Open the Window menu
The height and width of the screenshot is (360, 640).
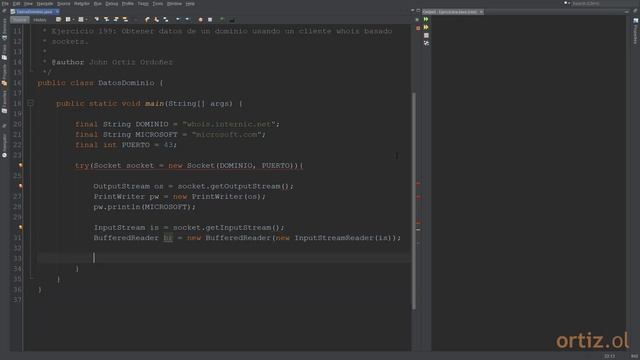point(174,4)
